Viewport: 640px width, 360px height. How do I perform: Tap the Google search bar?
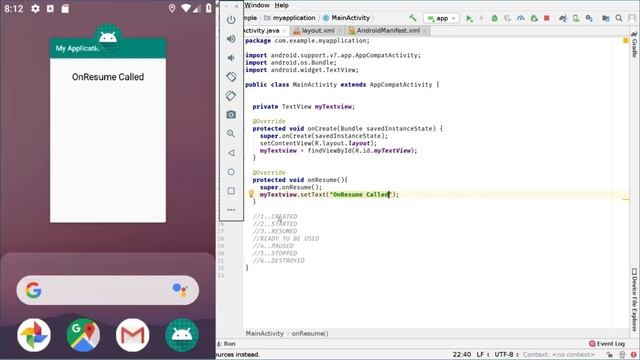pos(108,290)
